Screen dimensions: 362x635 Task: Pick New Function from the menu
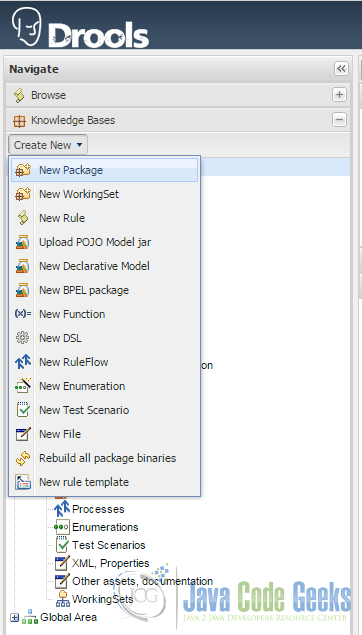pyautogui.click(x=104, y=314)
